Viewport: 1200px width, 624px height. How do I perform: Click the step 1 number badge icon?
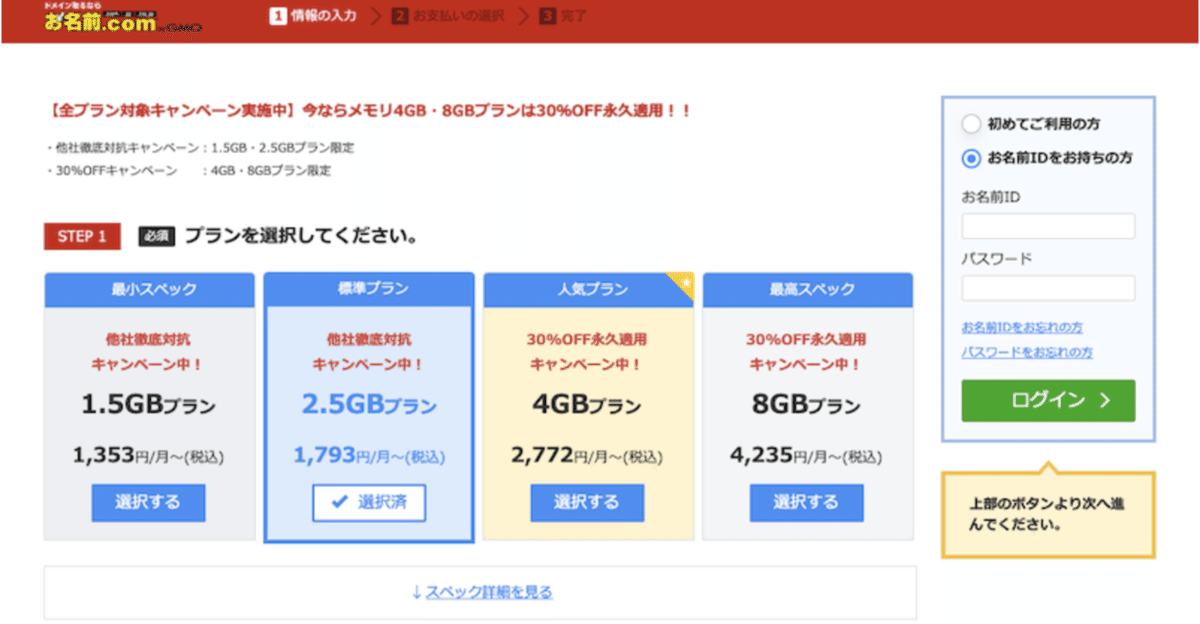[277, 15]
